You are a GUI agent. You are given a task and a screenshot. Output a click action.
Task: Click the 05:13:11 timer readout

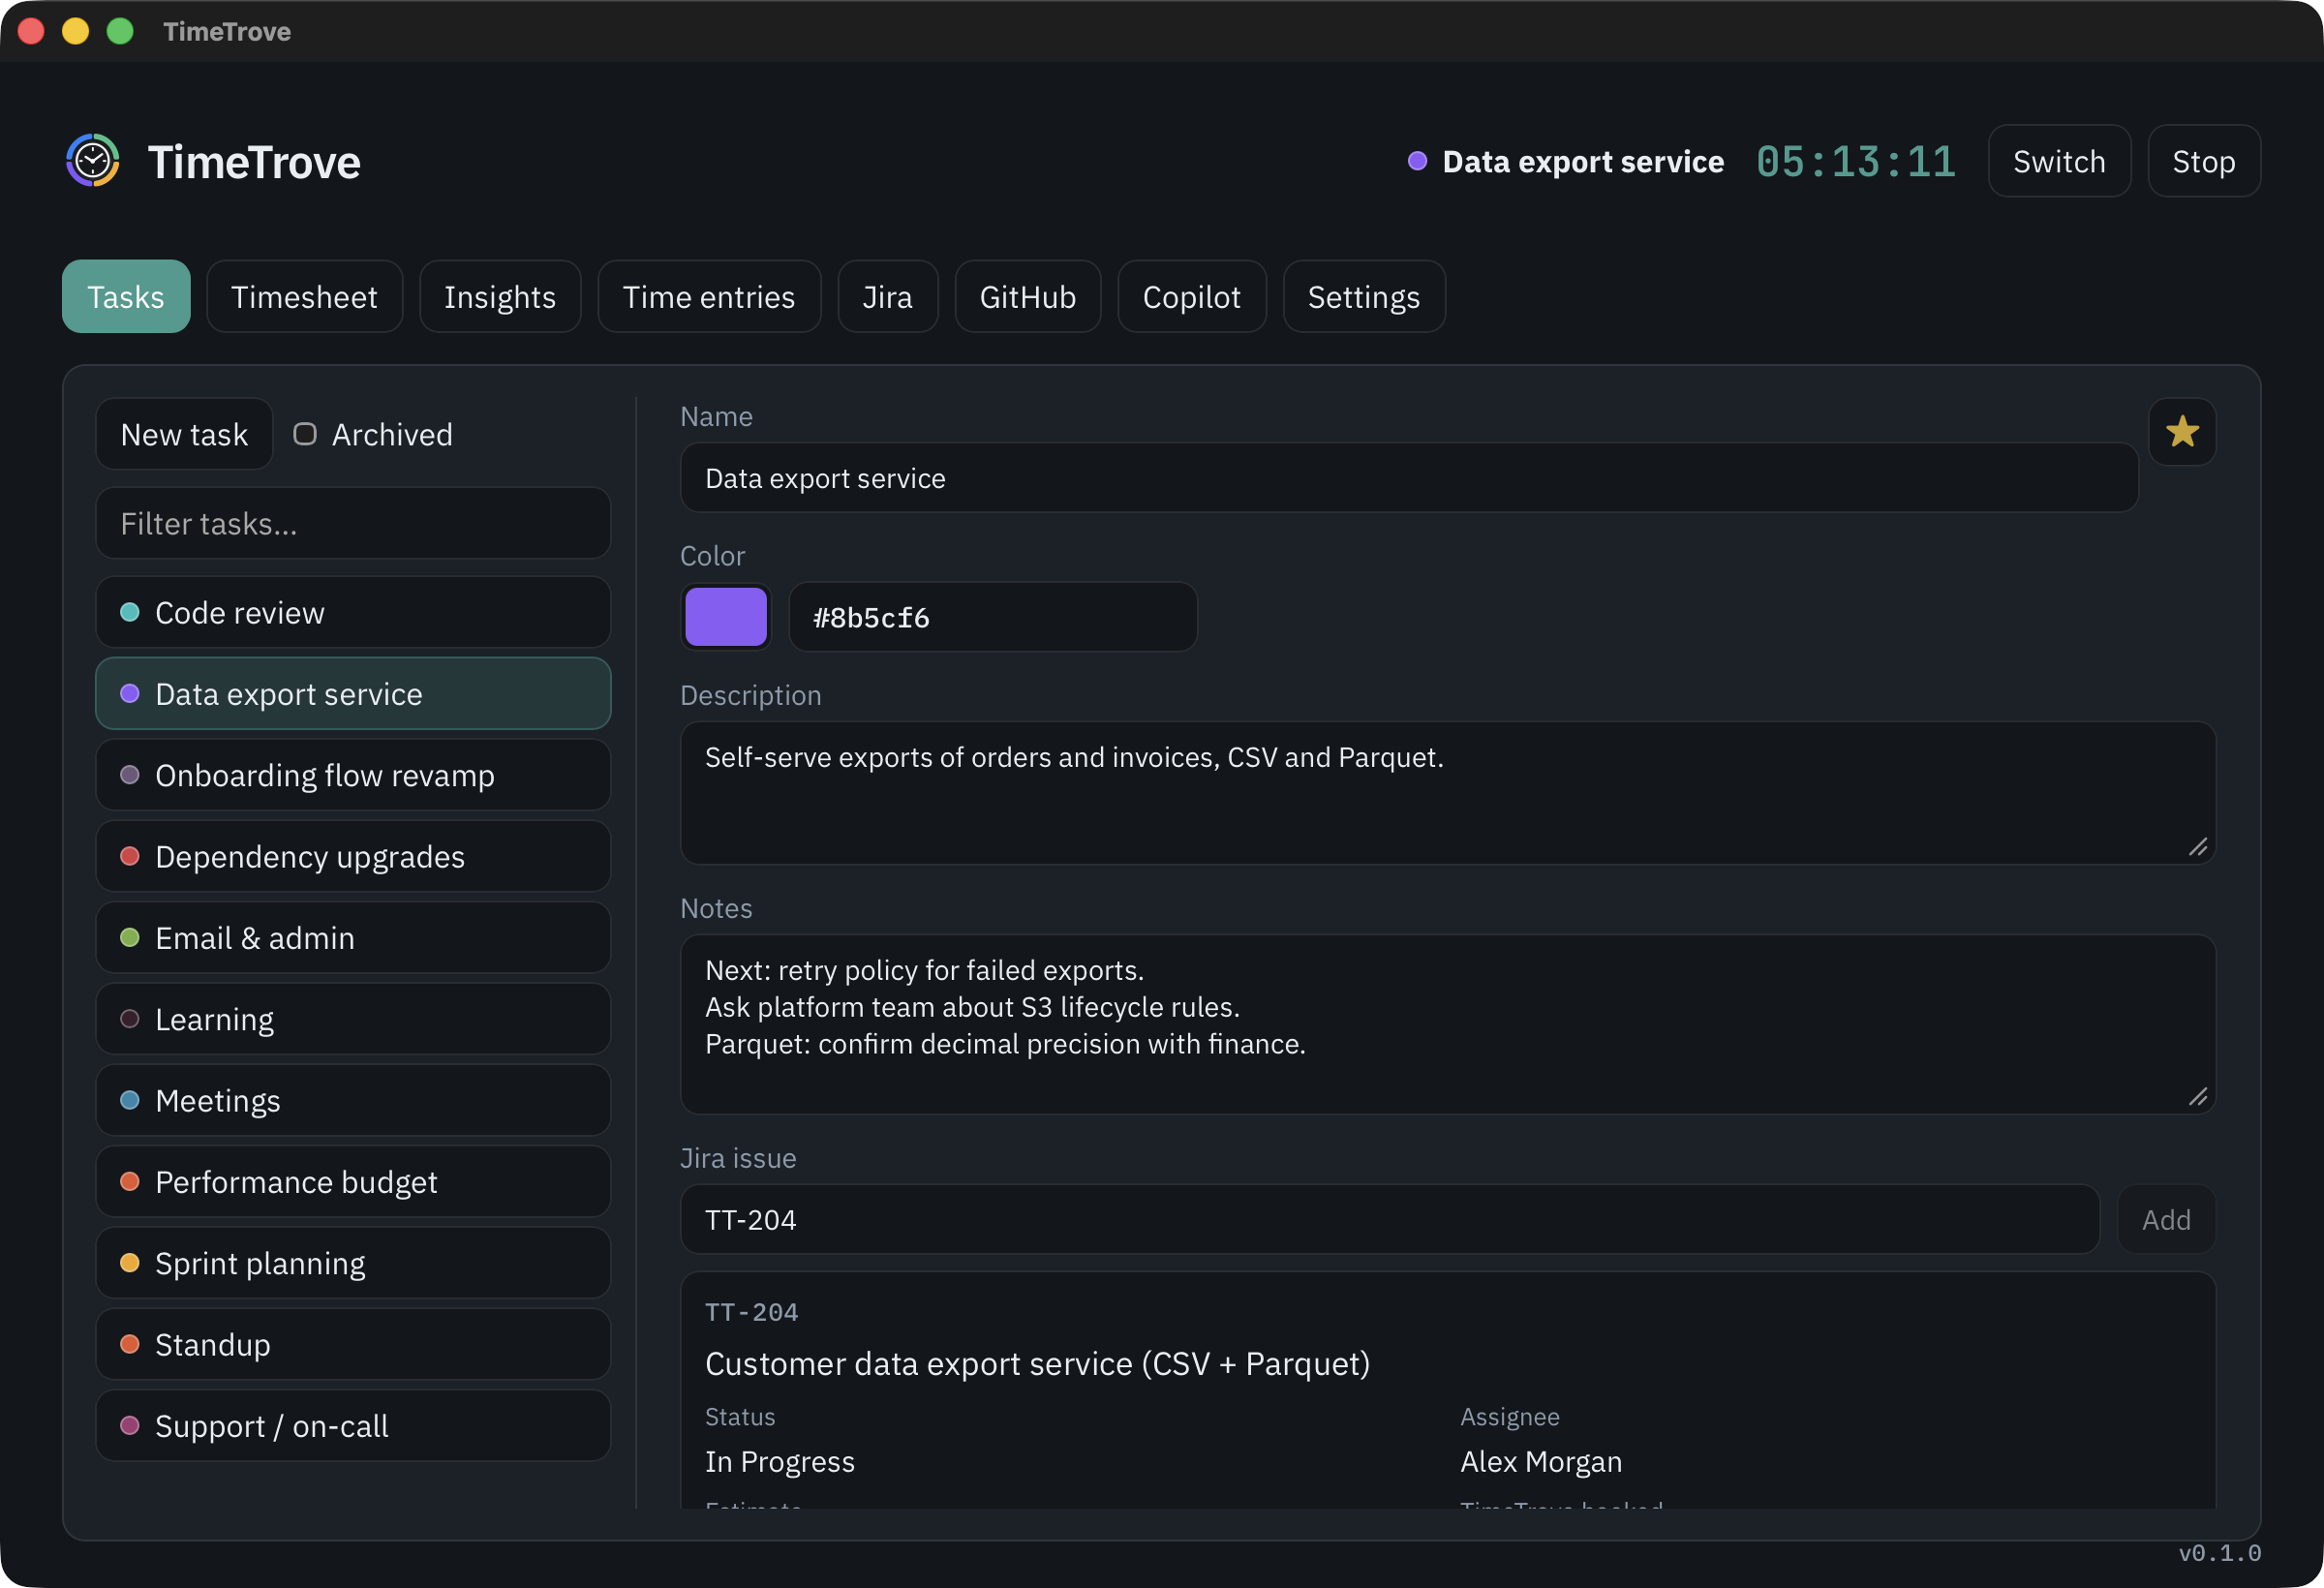(1856, 162)
